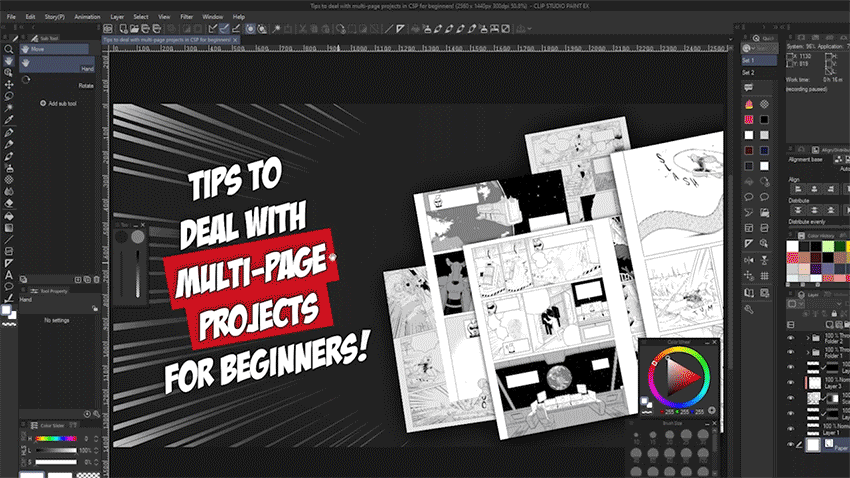
Task: Click the flip horizontal icon in Quick Access
Action: tap(749, 260)
